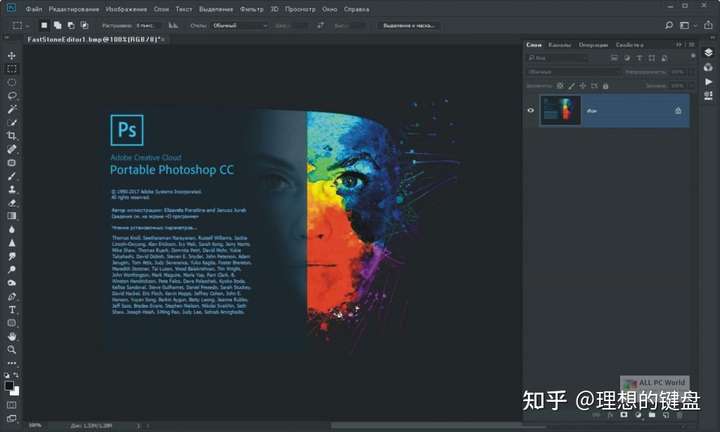
Task: Select the Type (T) tool
Action: click(12, 309)
